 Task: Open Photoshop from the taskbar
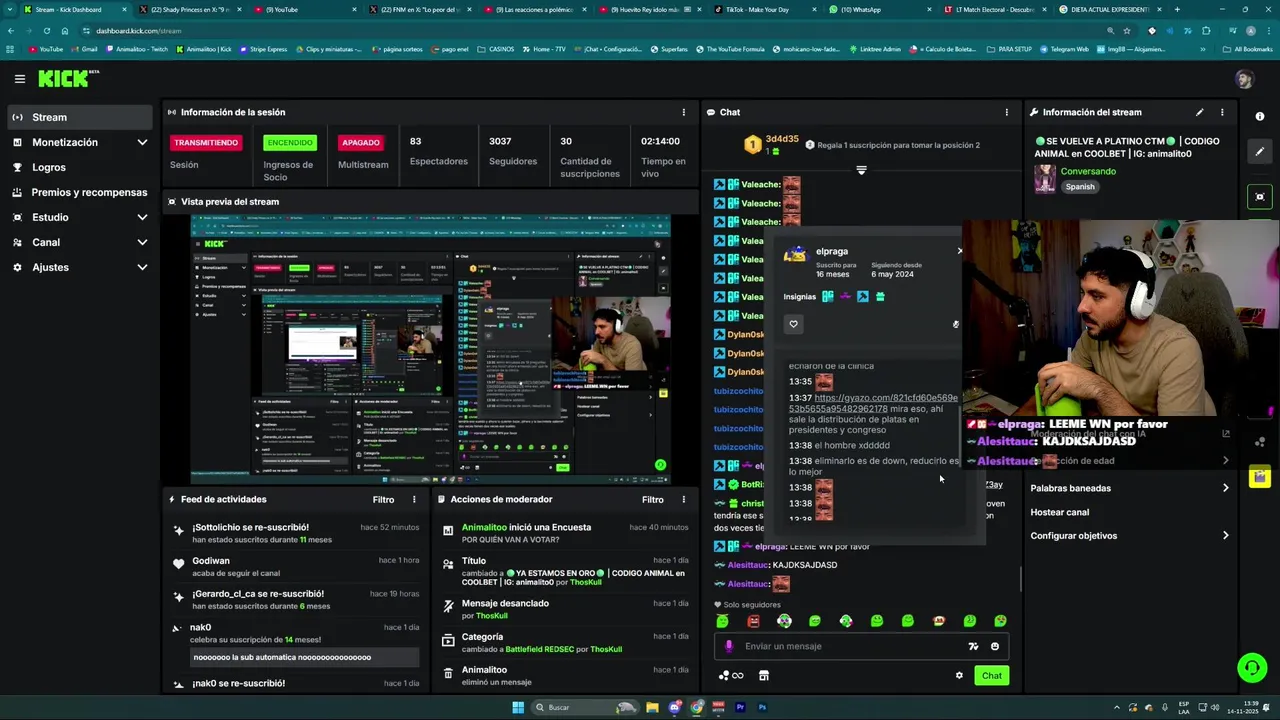pyautogui.click(x=762, y=707)
